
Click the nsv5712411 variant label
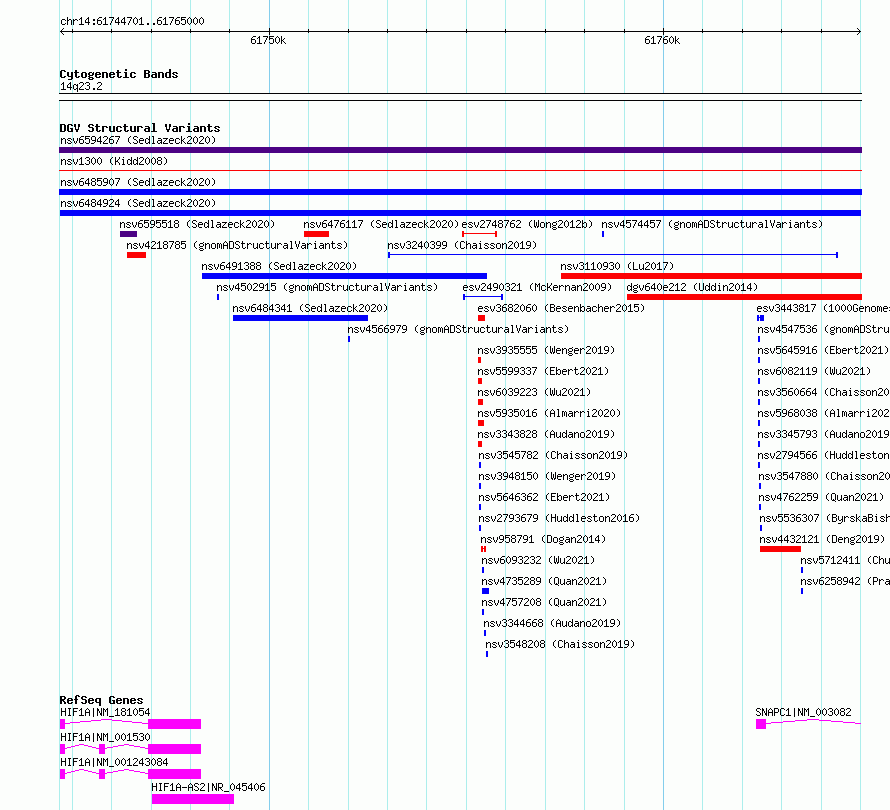pos(845,560)
